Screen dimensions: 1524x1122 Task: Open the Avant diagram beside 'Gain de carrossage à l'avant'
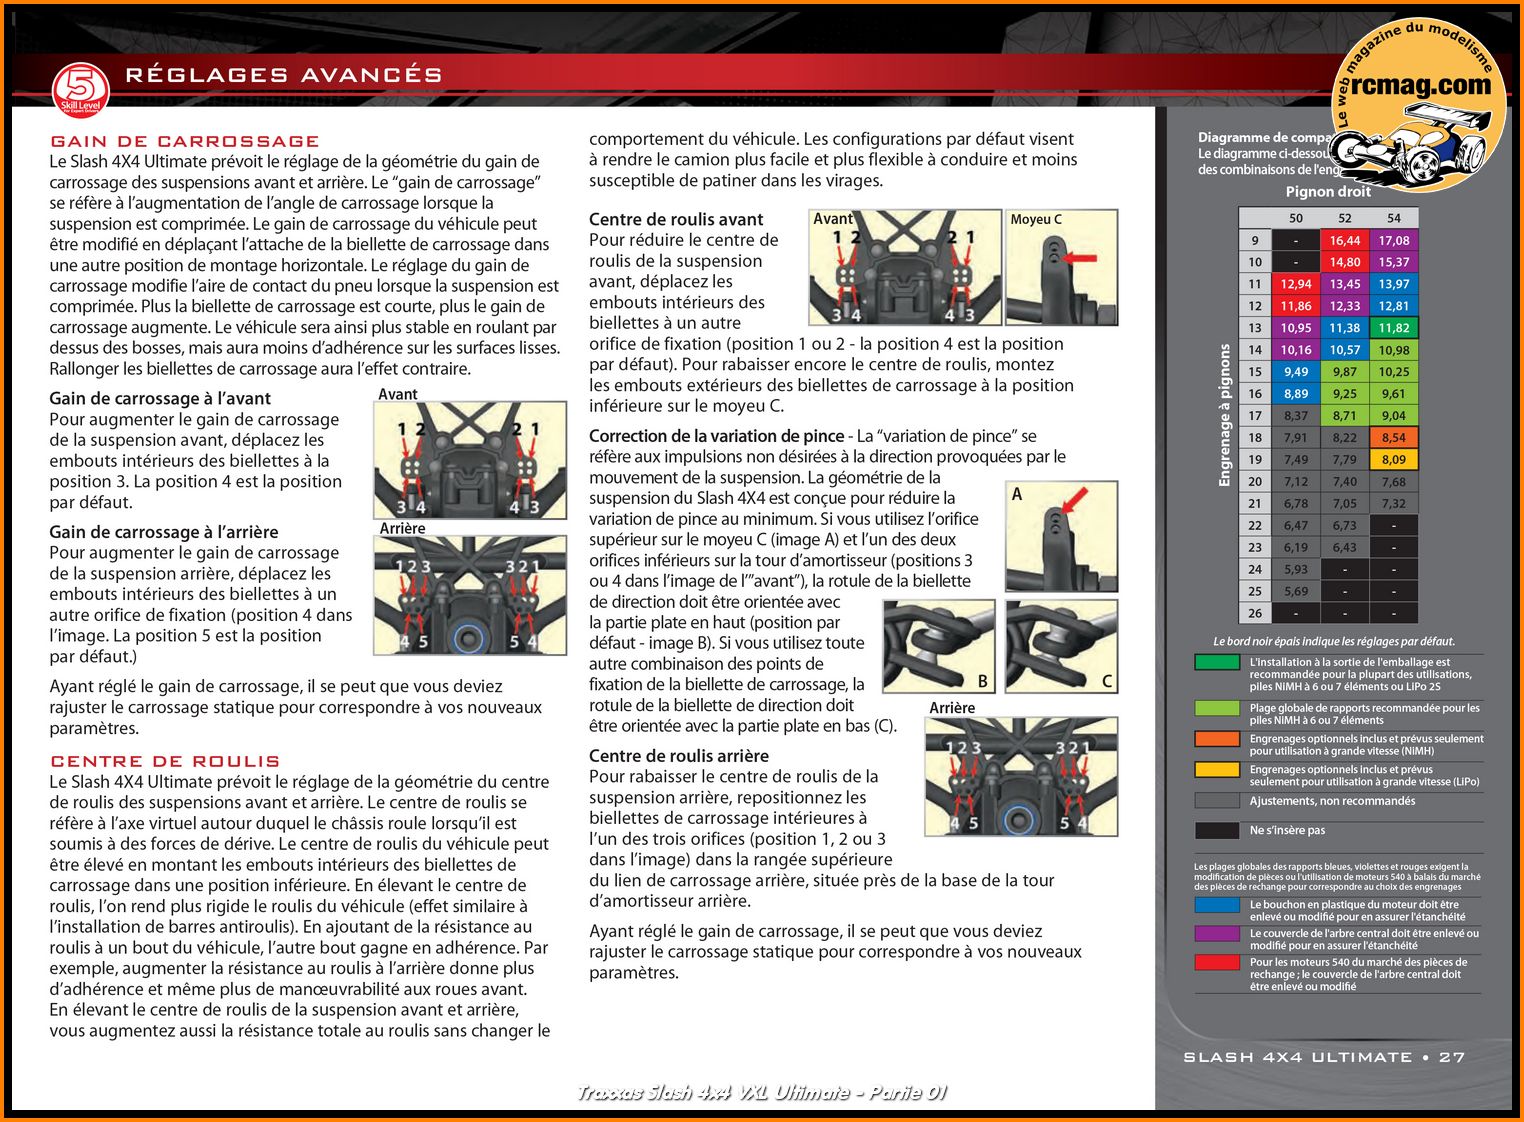click(470, 460)
